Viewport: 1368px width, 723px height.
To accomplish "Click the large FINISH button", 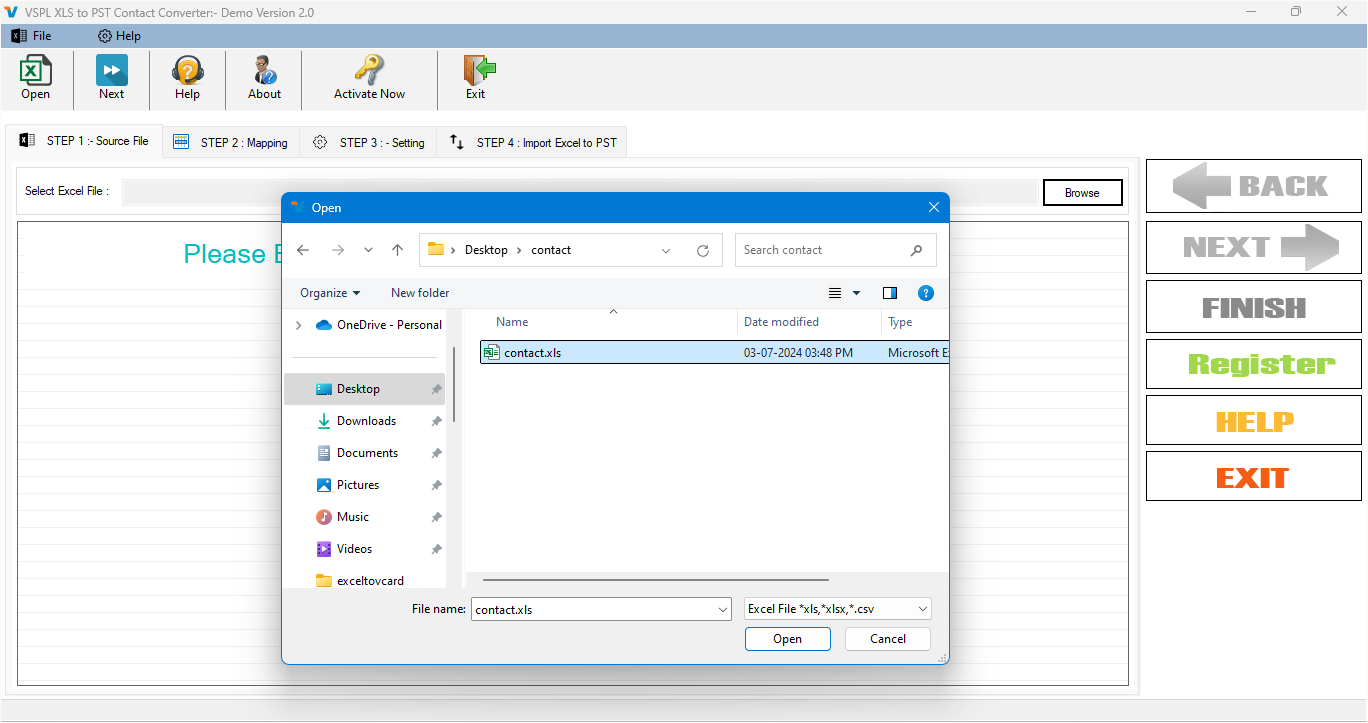I will 1253,307.
